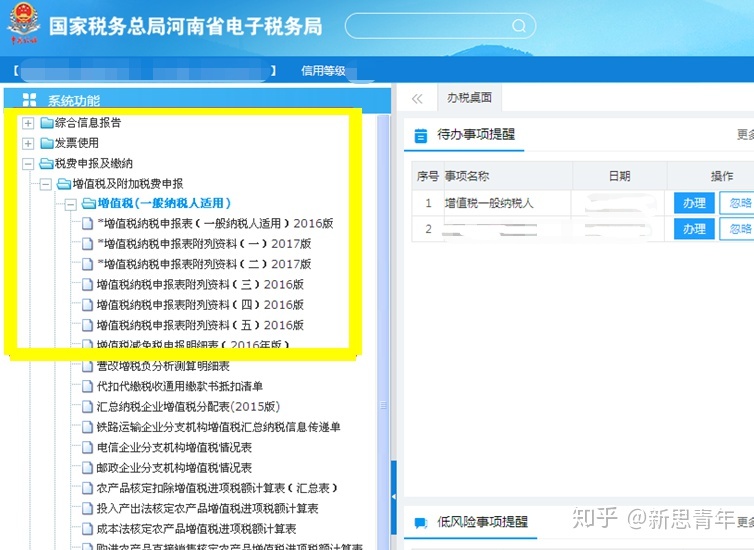The width and height of the screenshot is (754, 550).
Task: Collapse panel using double-chevron left icon
Action: 417,98
